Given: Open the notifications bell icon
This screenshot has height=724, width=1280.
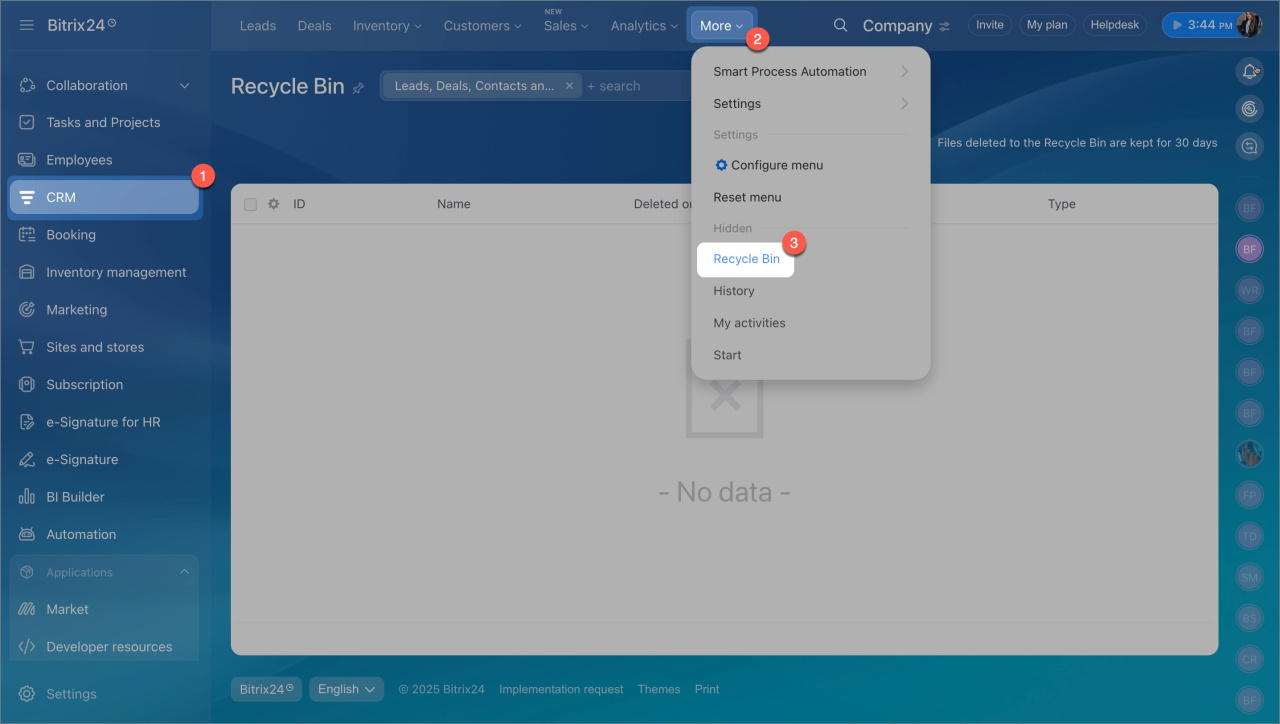Looking at the screenshot, I should click(x=1249, y=71).
